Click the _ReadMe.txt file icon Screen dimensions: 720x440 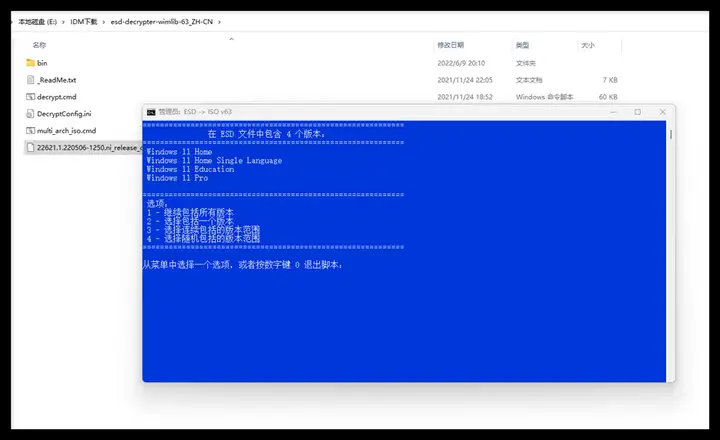[30, 79]
